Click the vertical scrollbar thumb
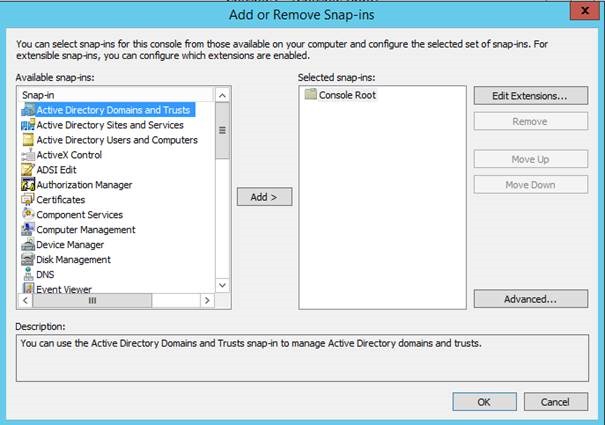Image resolution: width=605 pixels, height=425 pixels. (222, 130)
